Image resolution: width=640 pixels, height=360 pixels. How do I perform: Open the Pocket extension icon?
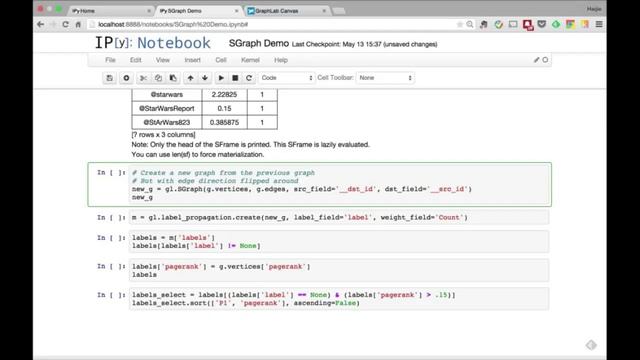tap(542, 24)
